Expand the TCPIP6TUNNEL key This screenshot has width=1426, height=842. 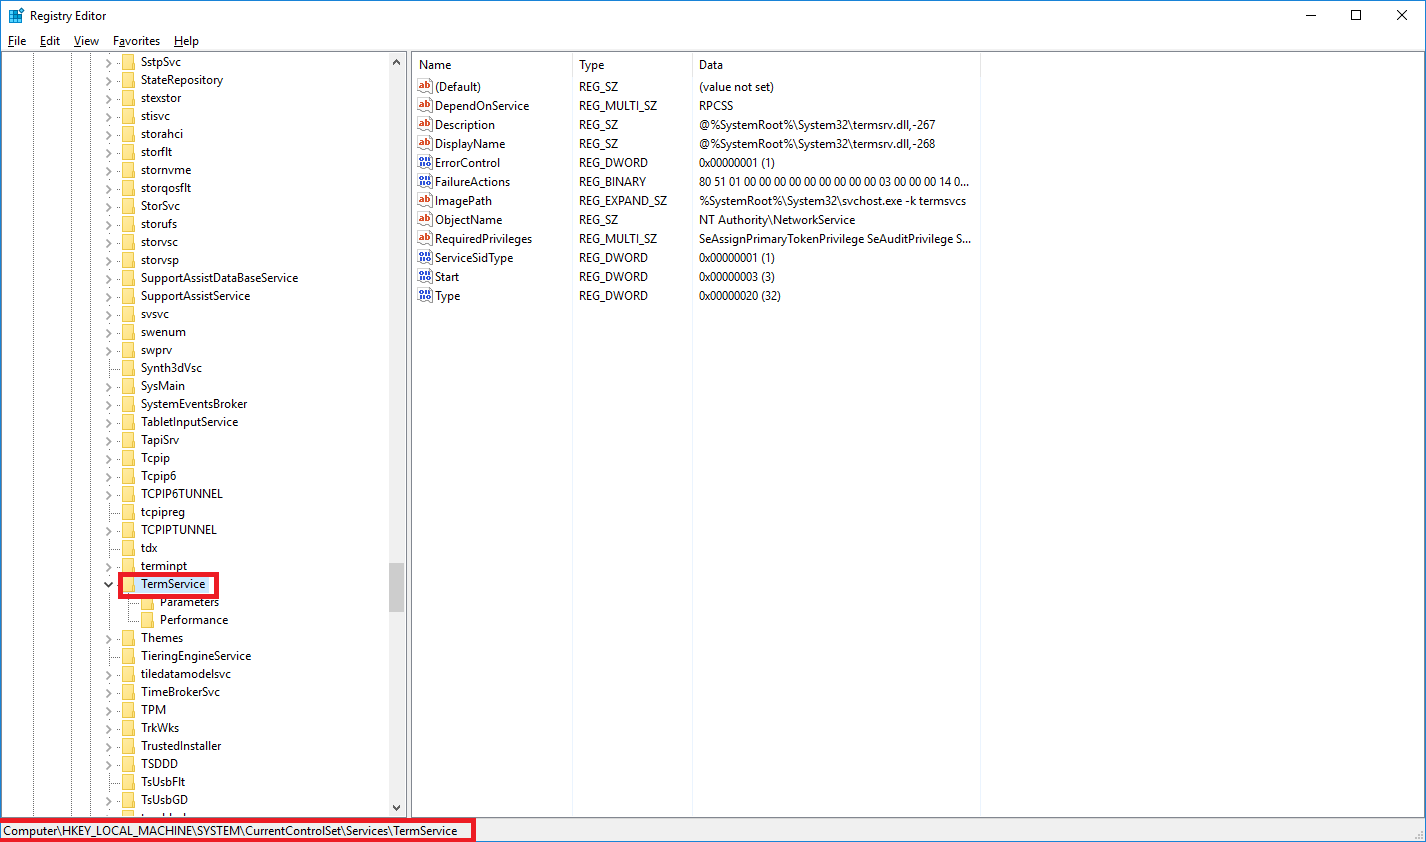(108, 494)
